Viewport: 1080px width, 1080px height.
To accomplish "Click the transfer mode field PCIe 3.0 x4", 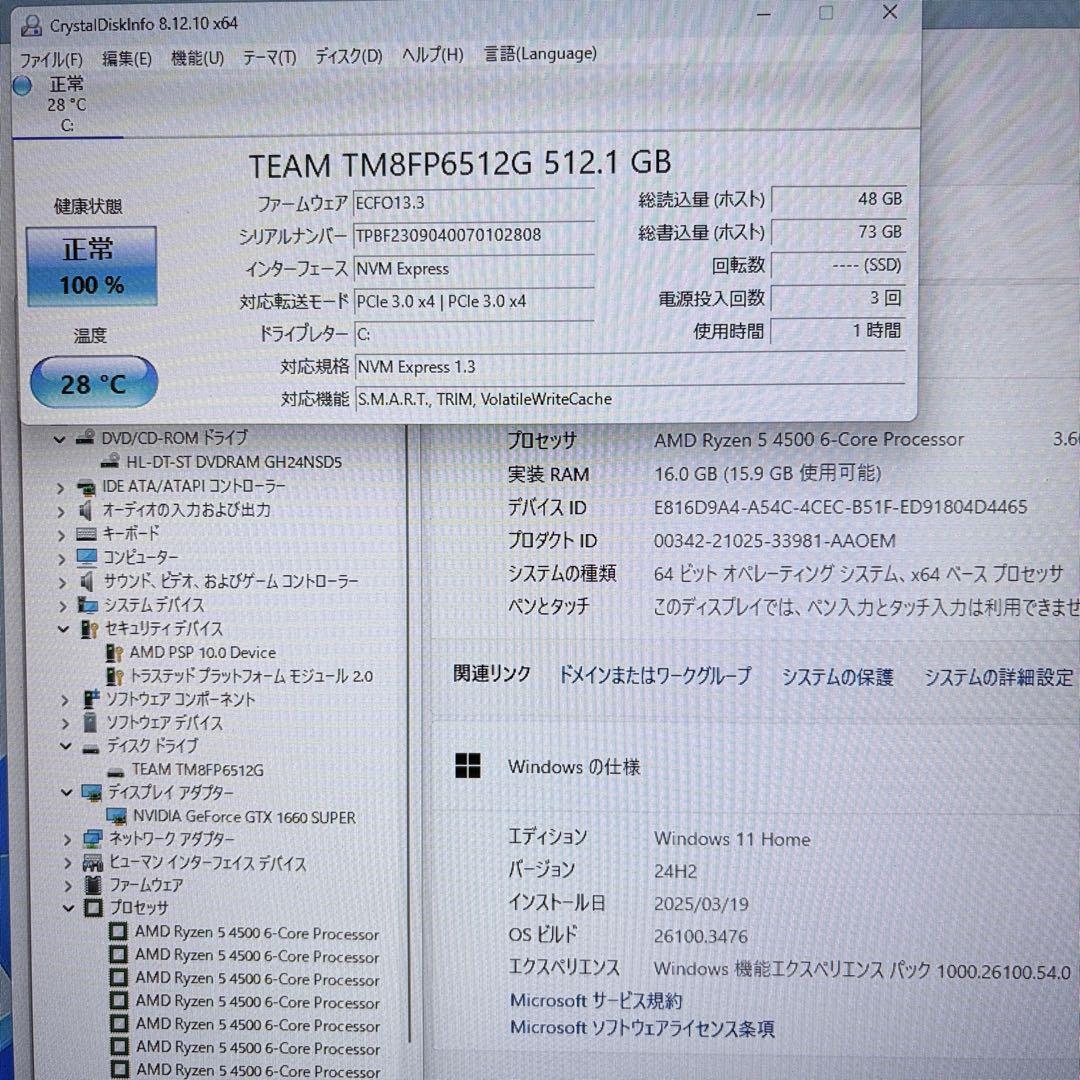I will coord(473,302).
